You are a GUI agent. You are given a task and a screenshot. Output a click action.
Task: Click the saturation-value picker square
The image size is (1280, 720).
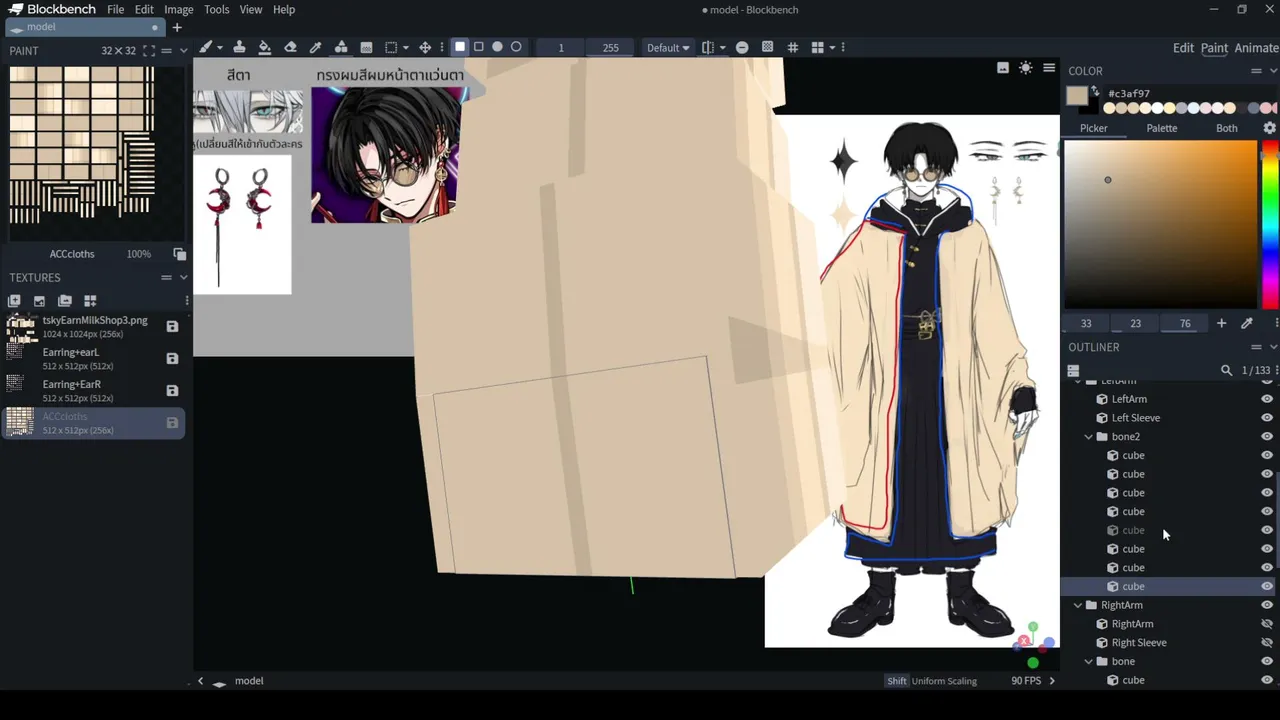1160,224
